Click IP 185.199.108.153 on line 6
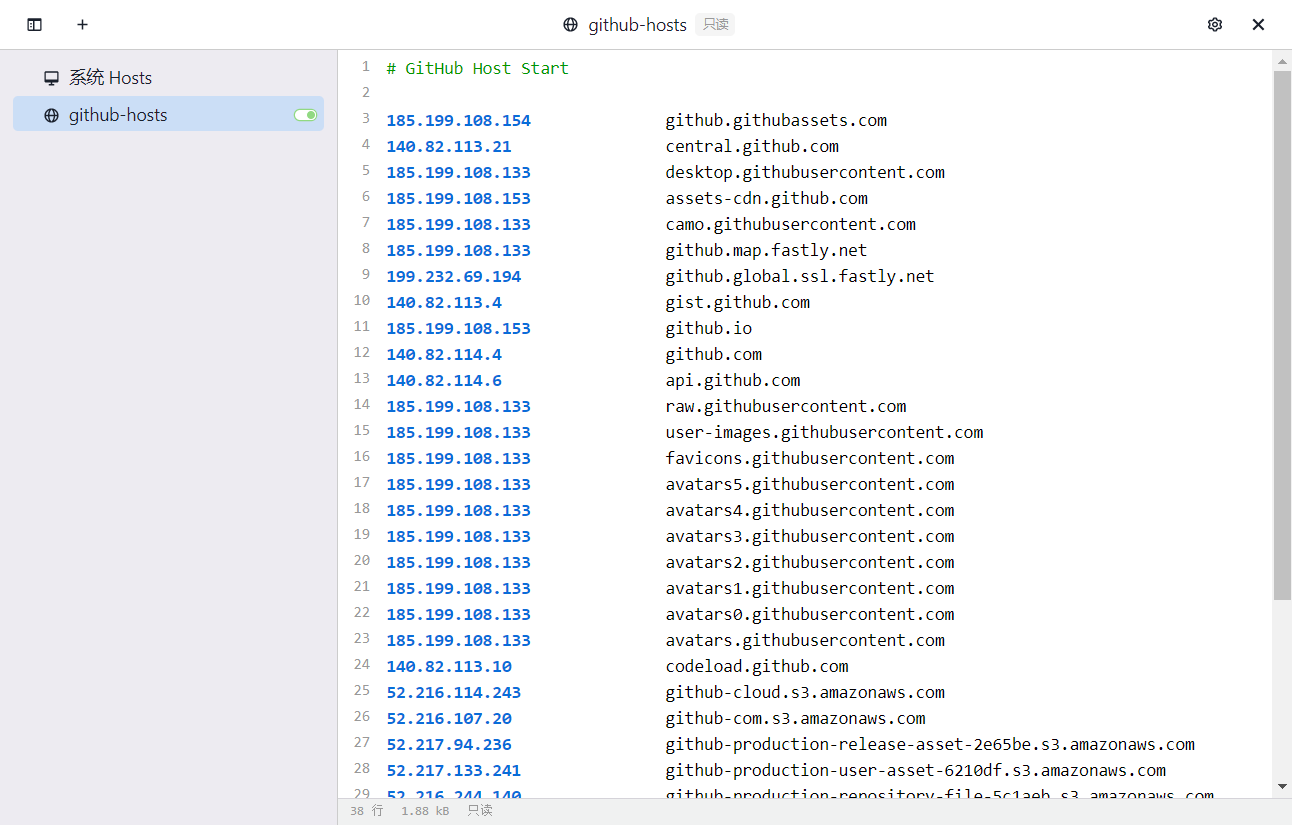 (x=459, y=198)
